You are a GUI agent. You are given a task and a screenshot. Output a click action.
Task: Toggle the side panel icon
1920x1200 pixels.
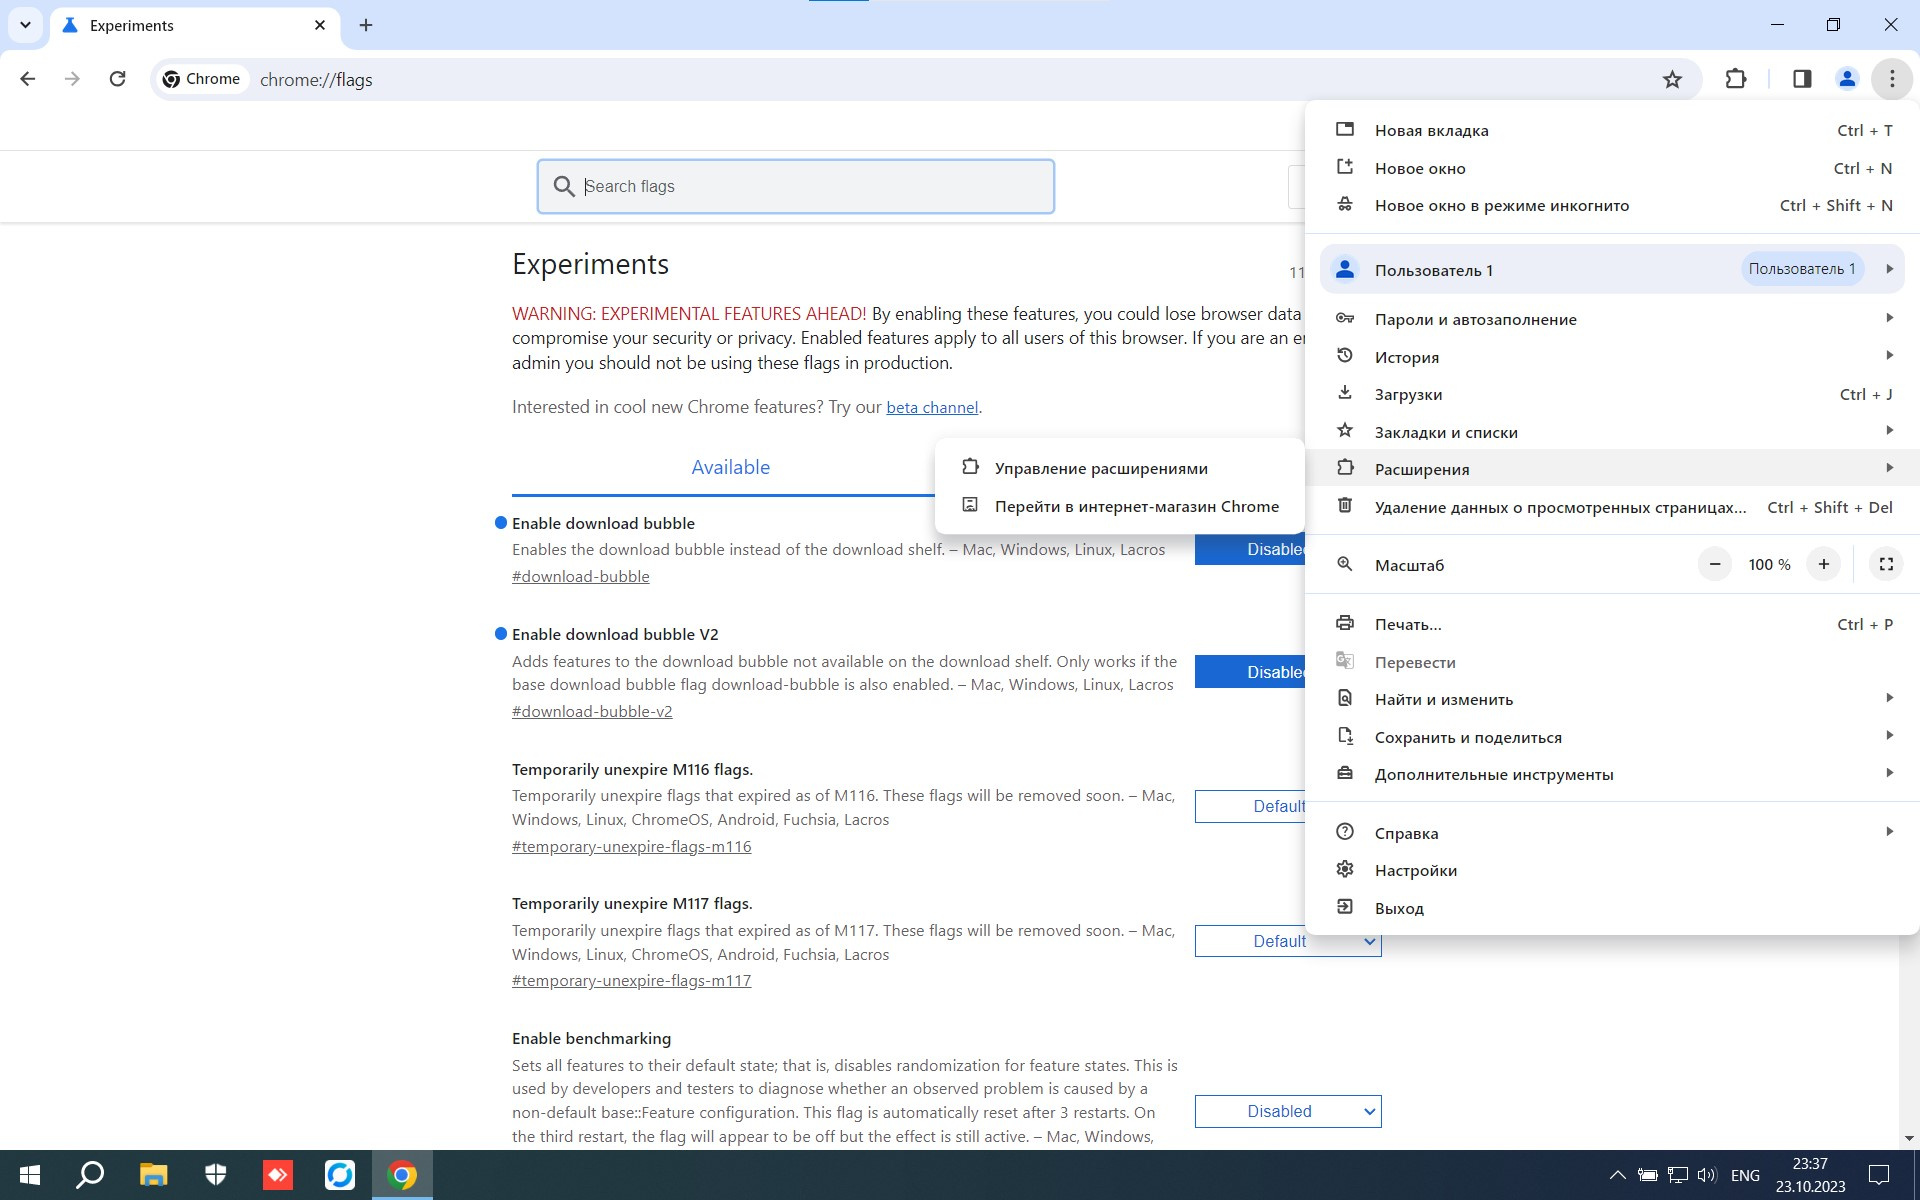click(x=1802, y=79)
